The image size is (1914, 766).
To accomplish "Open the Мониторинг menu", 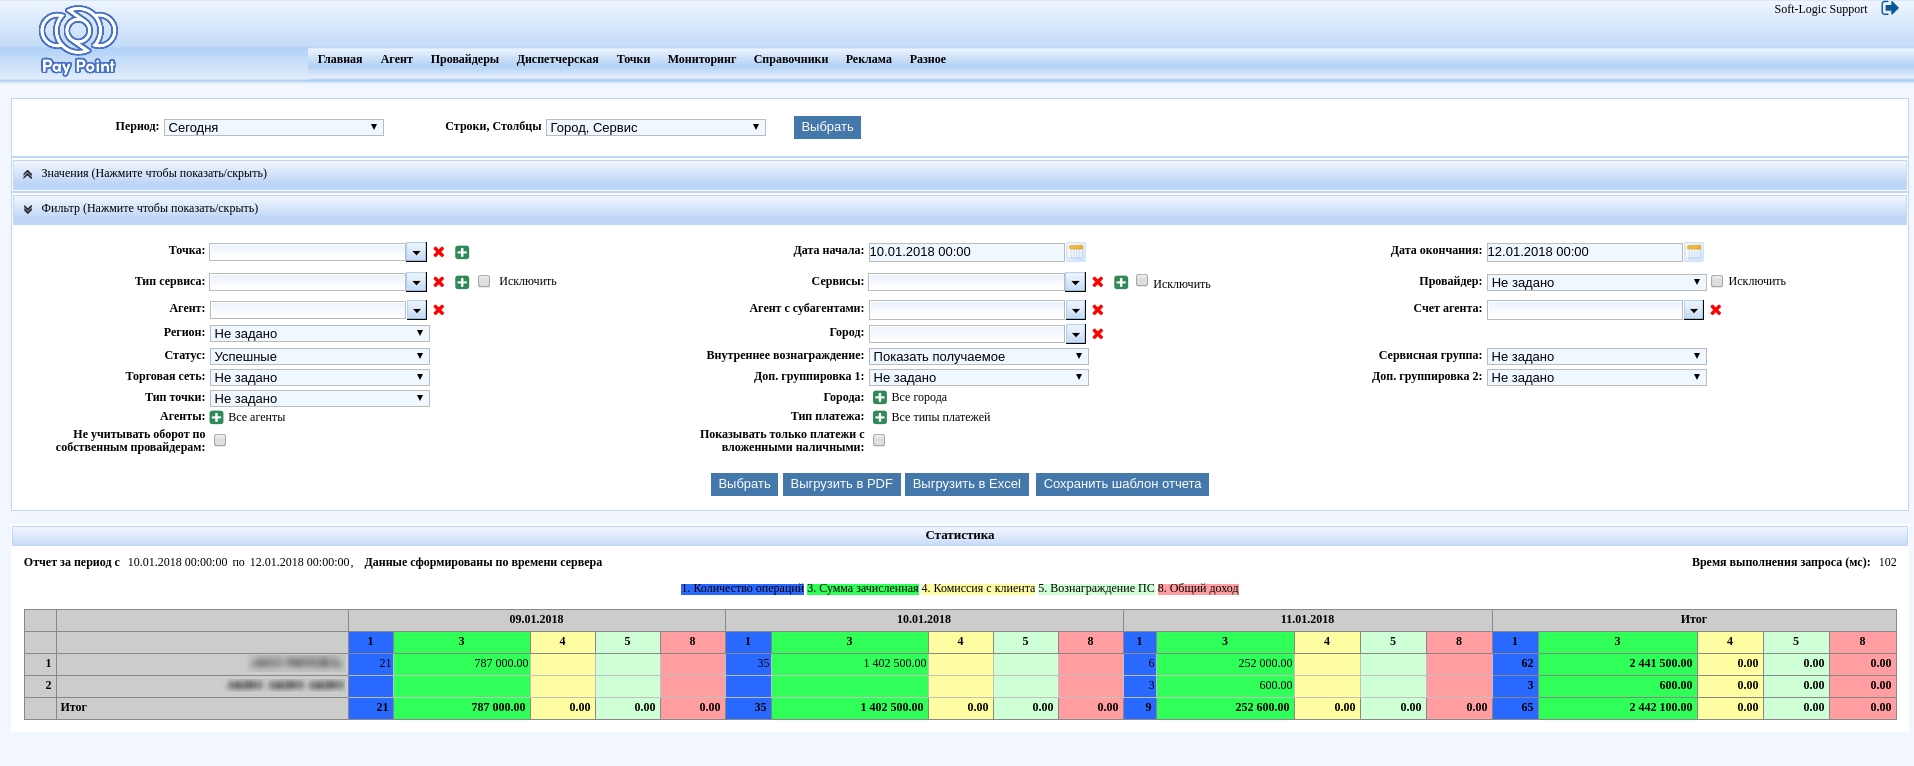I will tap(702, 59).
